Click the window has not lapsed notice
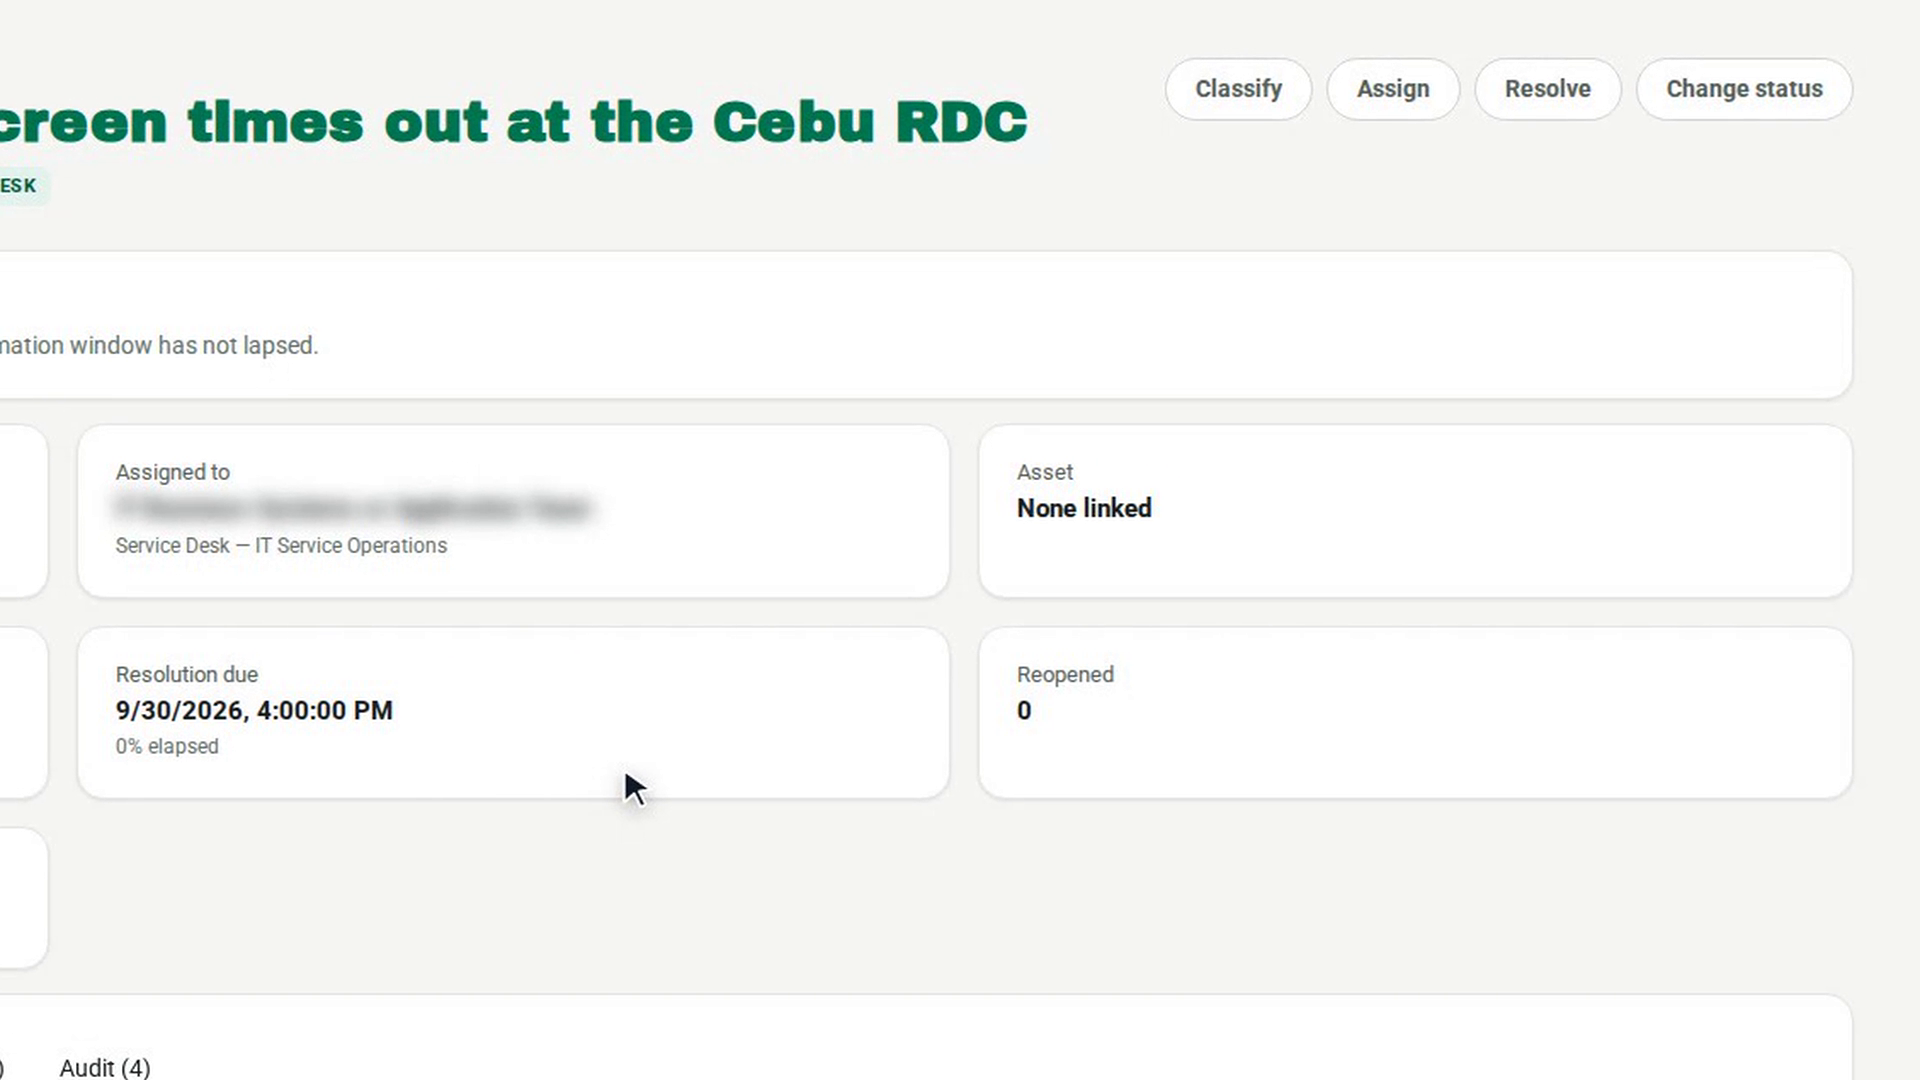Screen dimensions: 1920x1080 (x=158, y=345)
